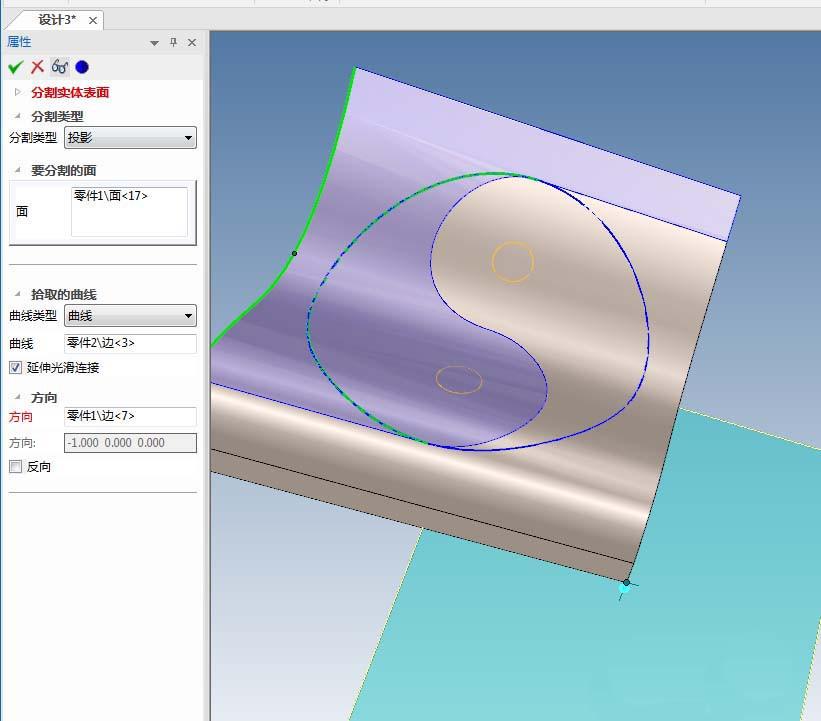Collapse the 拾取的曲线 section
The width and height of the screenshot is (821, 721).
[x=18, y=295]
